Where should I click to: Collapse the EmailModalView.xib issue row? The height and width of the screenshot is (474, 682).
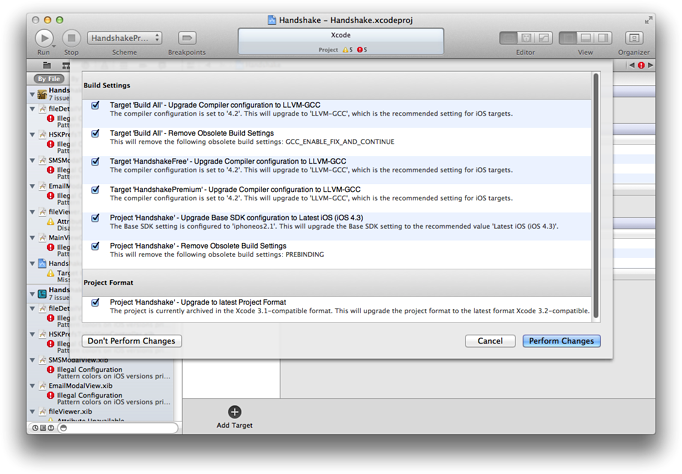pyautogui.click(x=32, y=386)
